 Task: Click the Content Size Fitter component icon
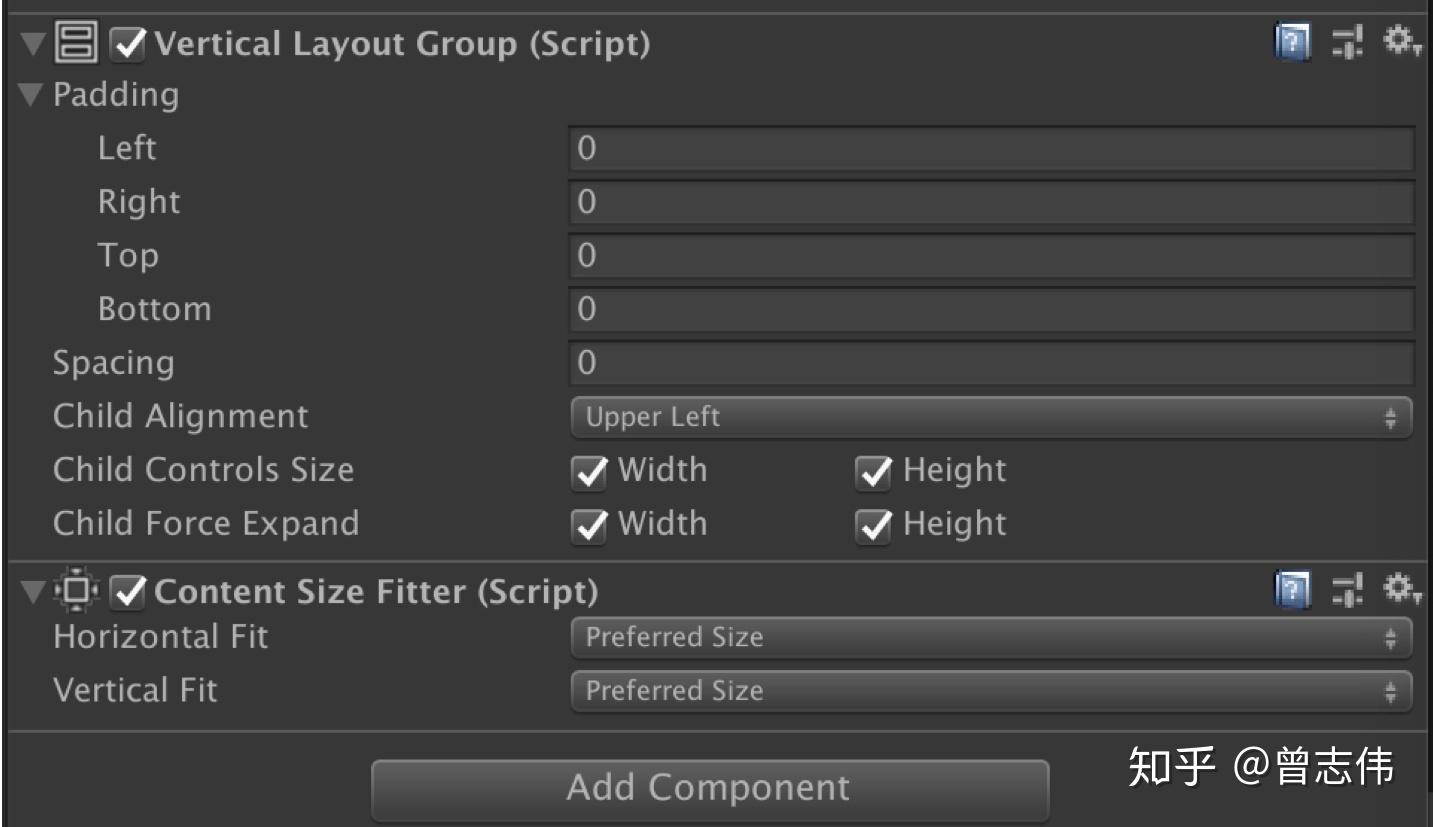[x=75, y=591]
